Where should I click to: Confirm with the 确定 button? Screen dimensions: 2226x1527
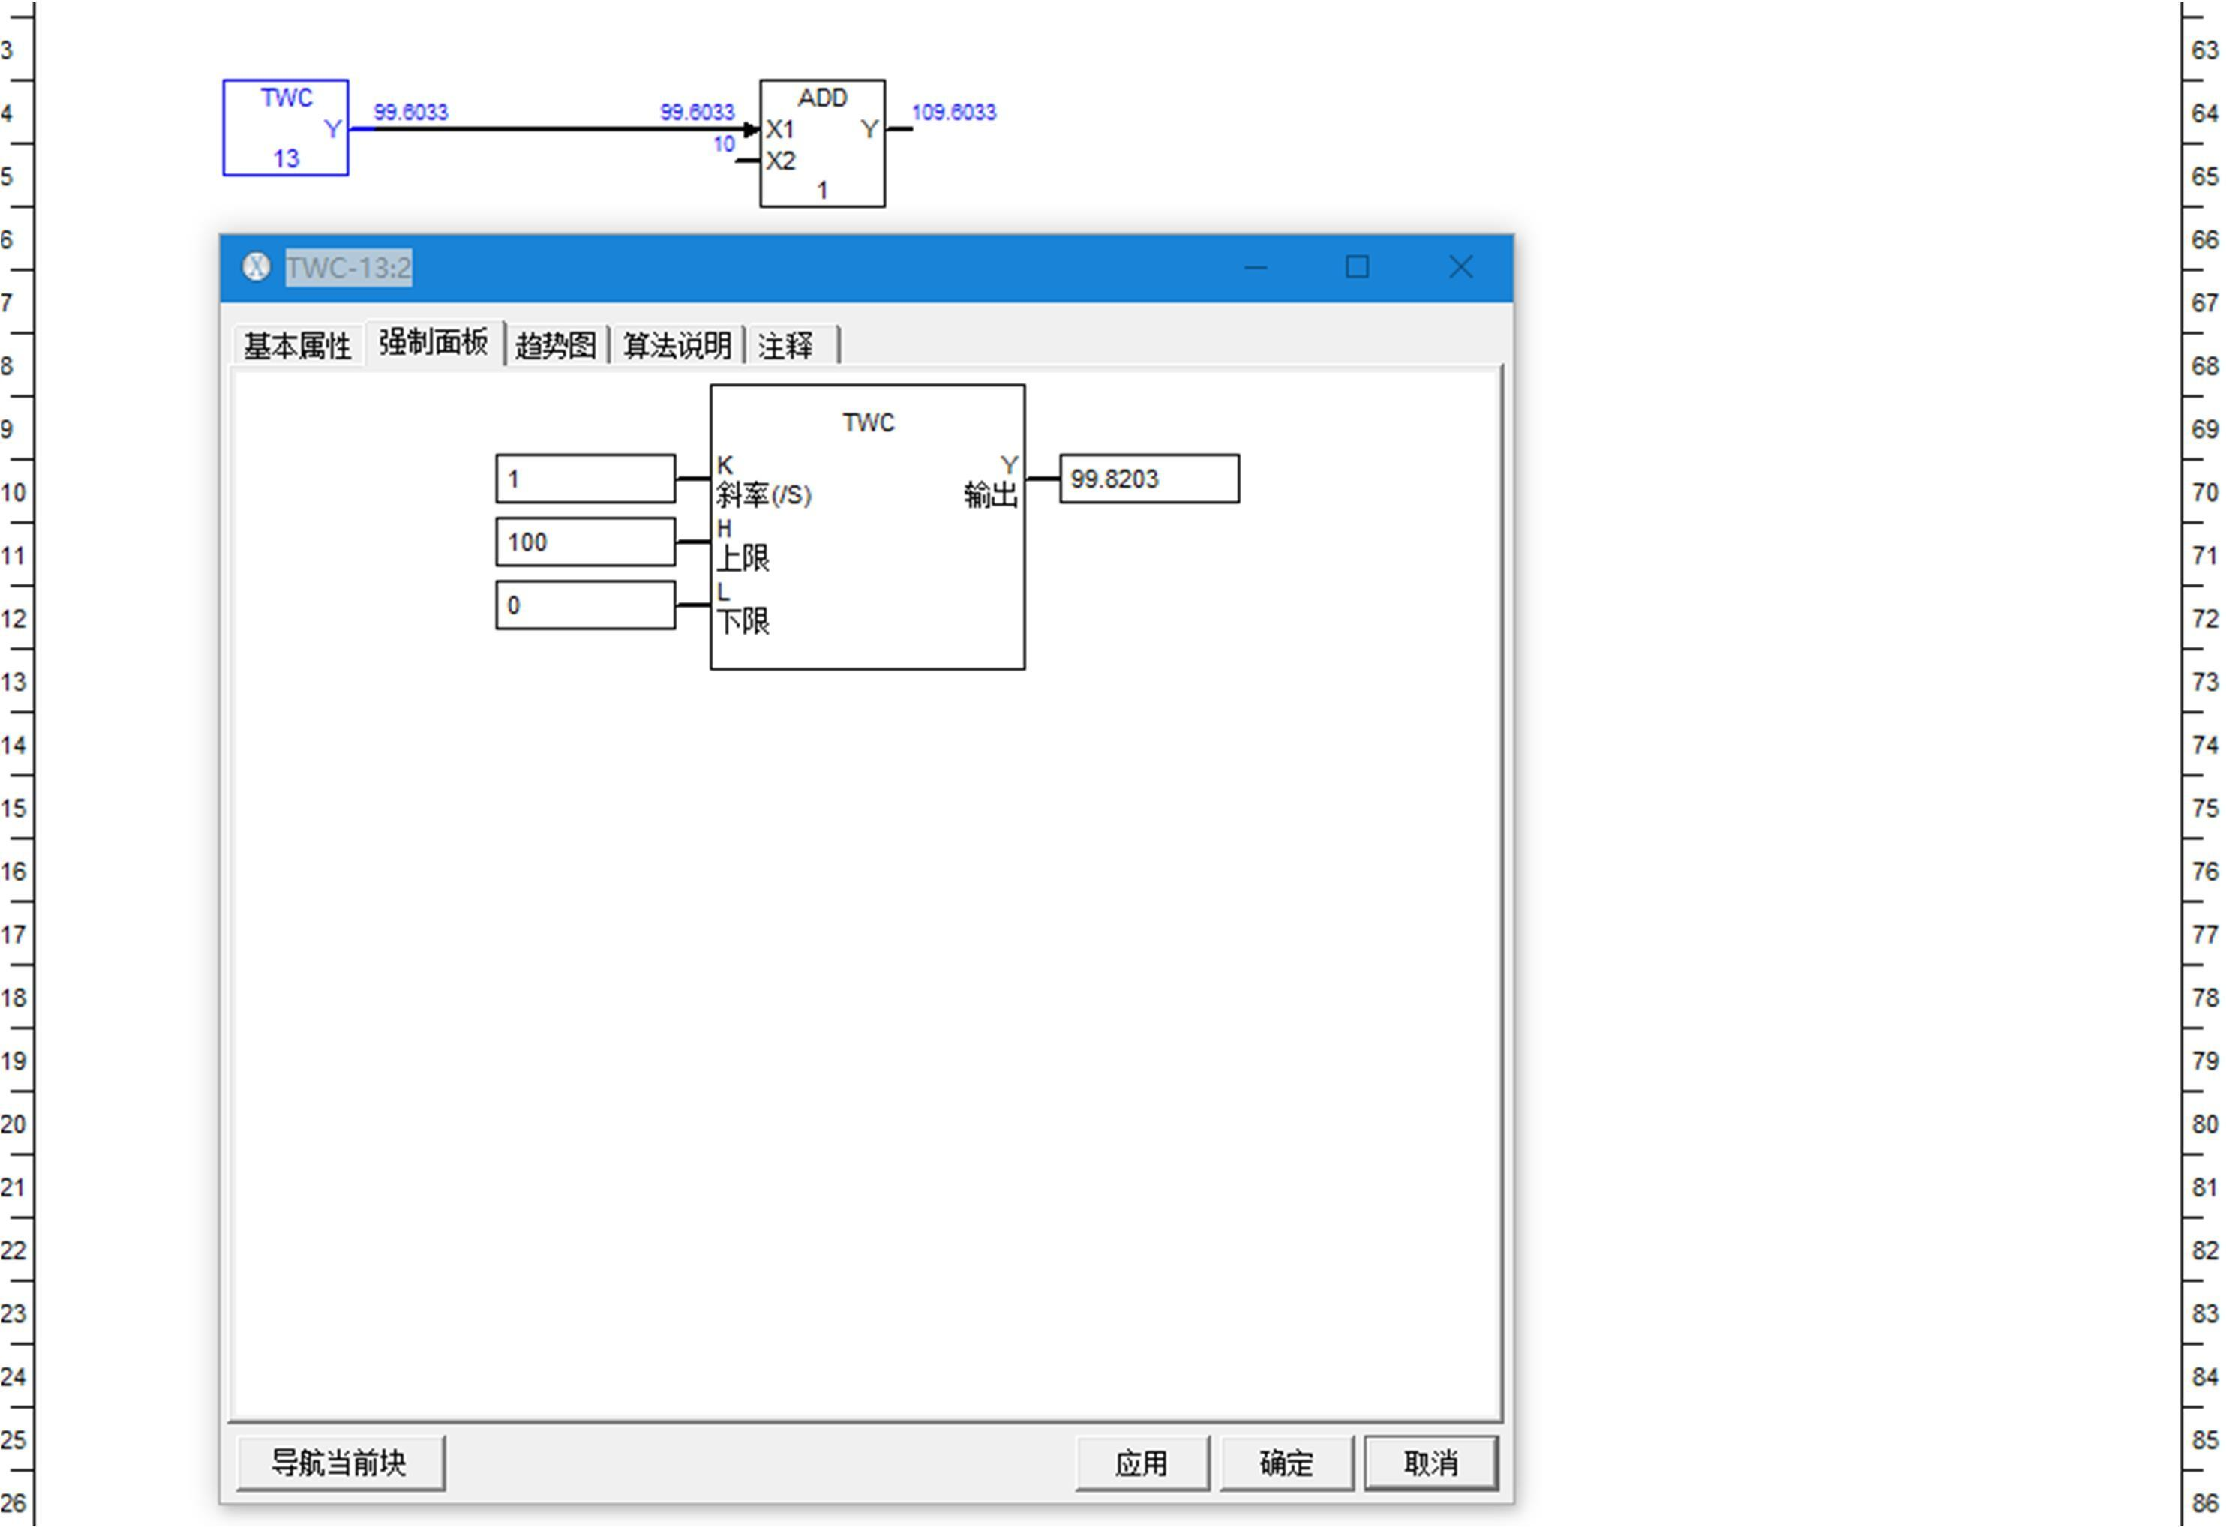(x=1285, y=1463)
